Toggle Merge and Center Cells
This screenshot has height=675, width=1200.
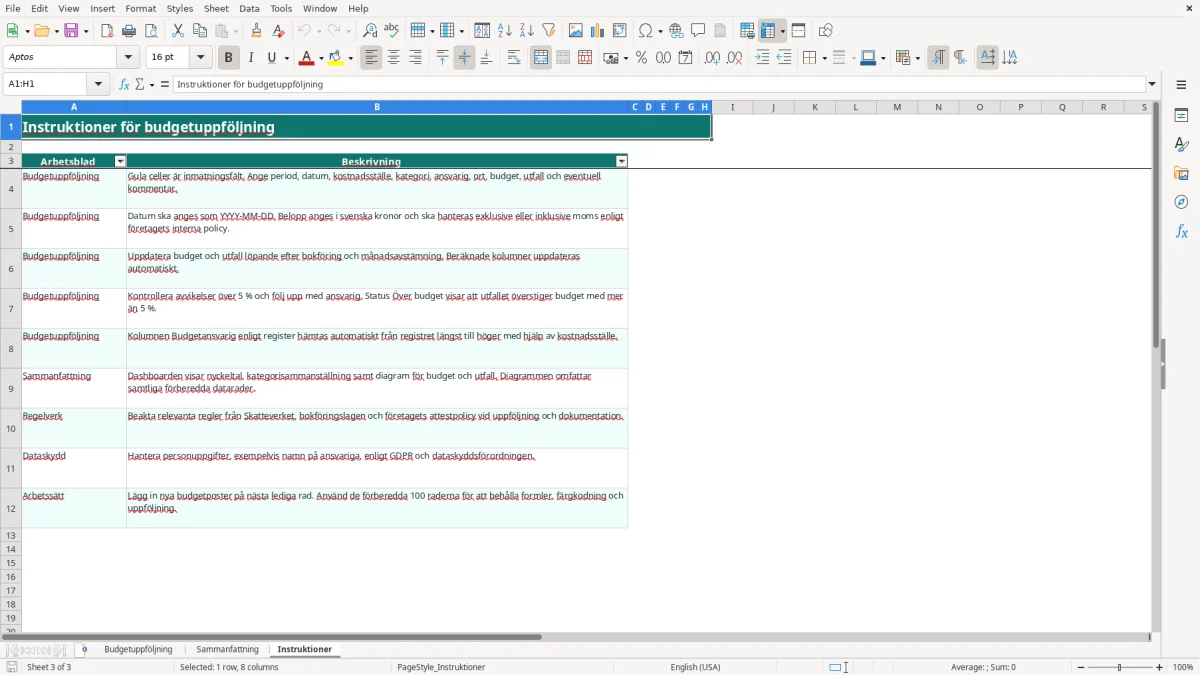click(x=541, y=58)
